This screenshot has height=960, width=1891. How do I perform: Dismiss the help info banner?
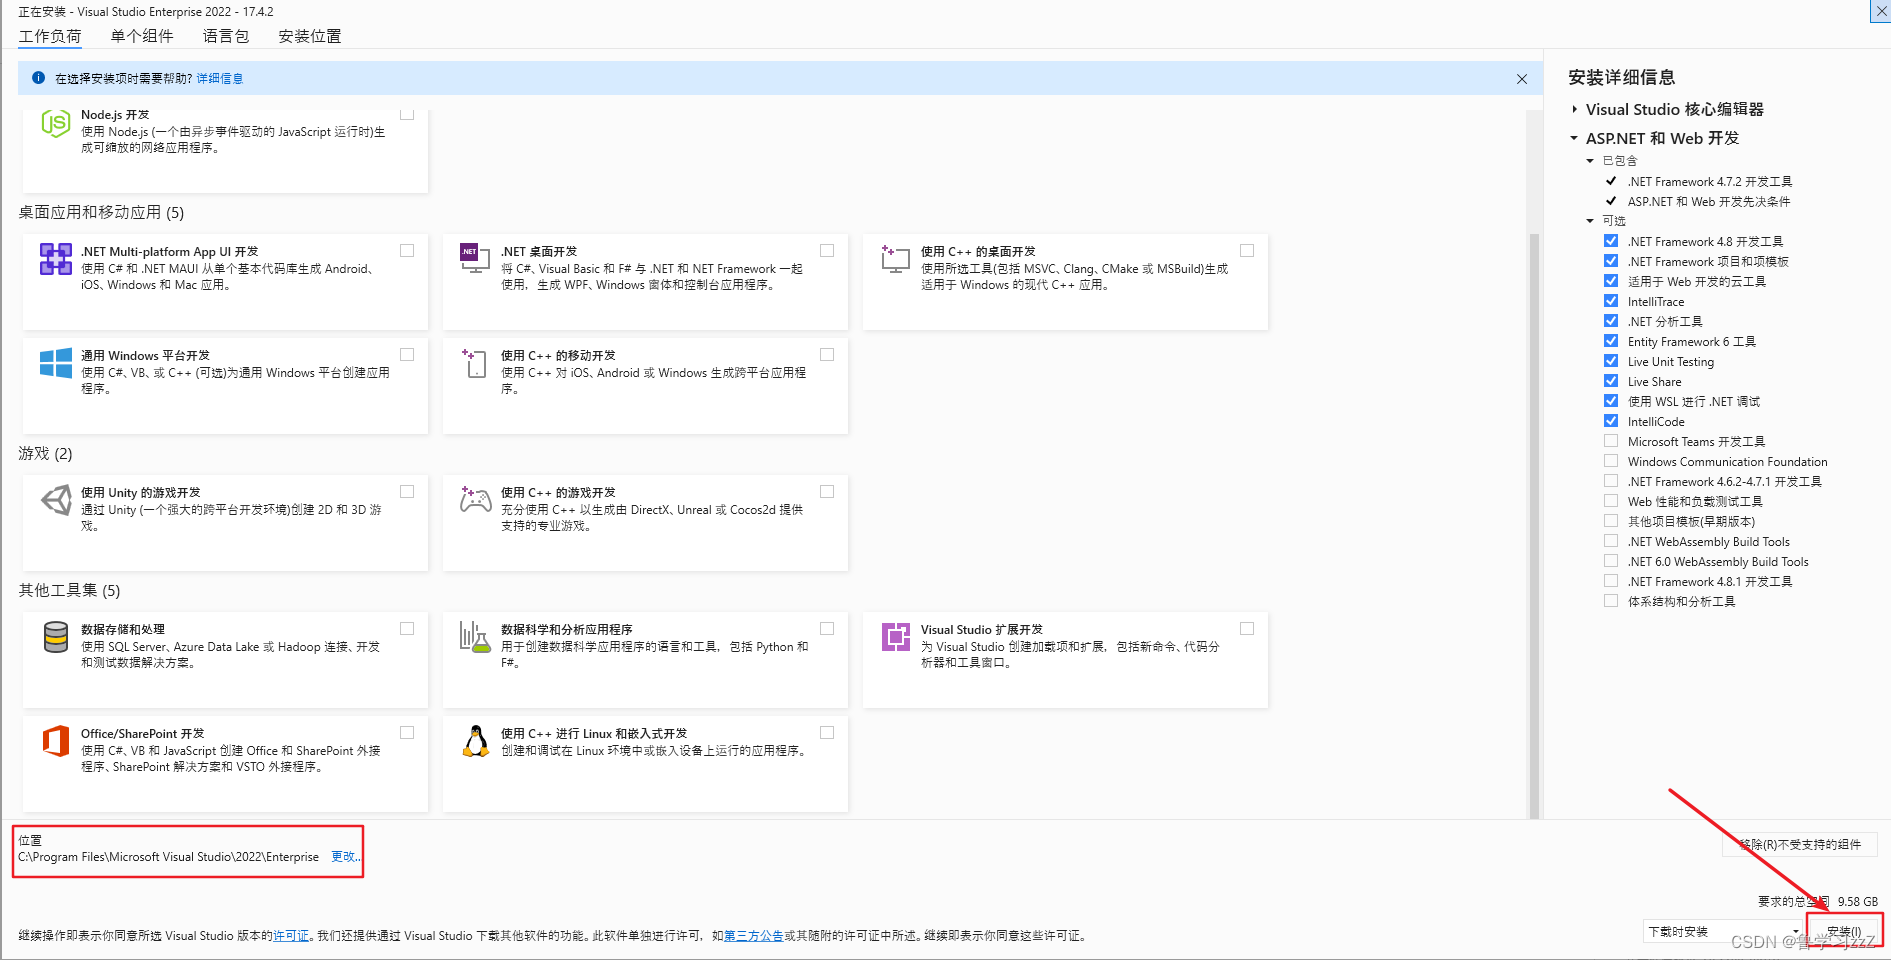(1522, 79)
